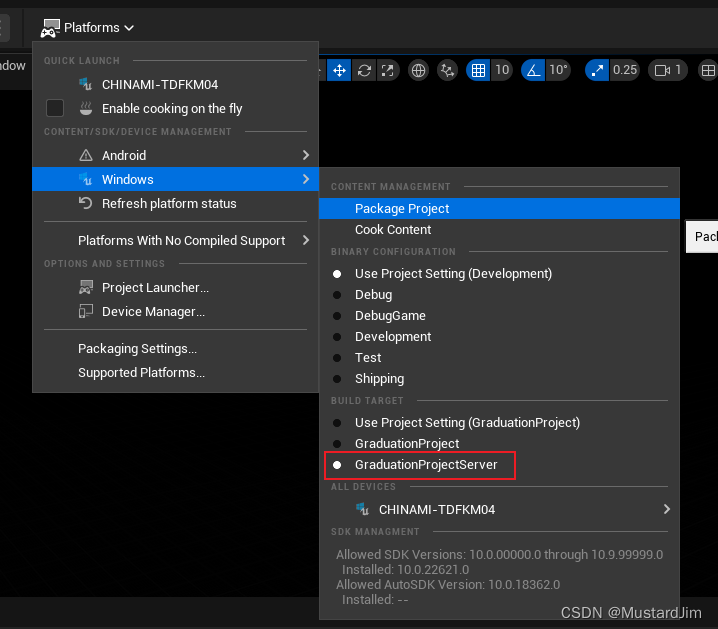Click the viewport layout grid icon

(x=708, y=70)
